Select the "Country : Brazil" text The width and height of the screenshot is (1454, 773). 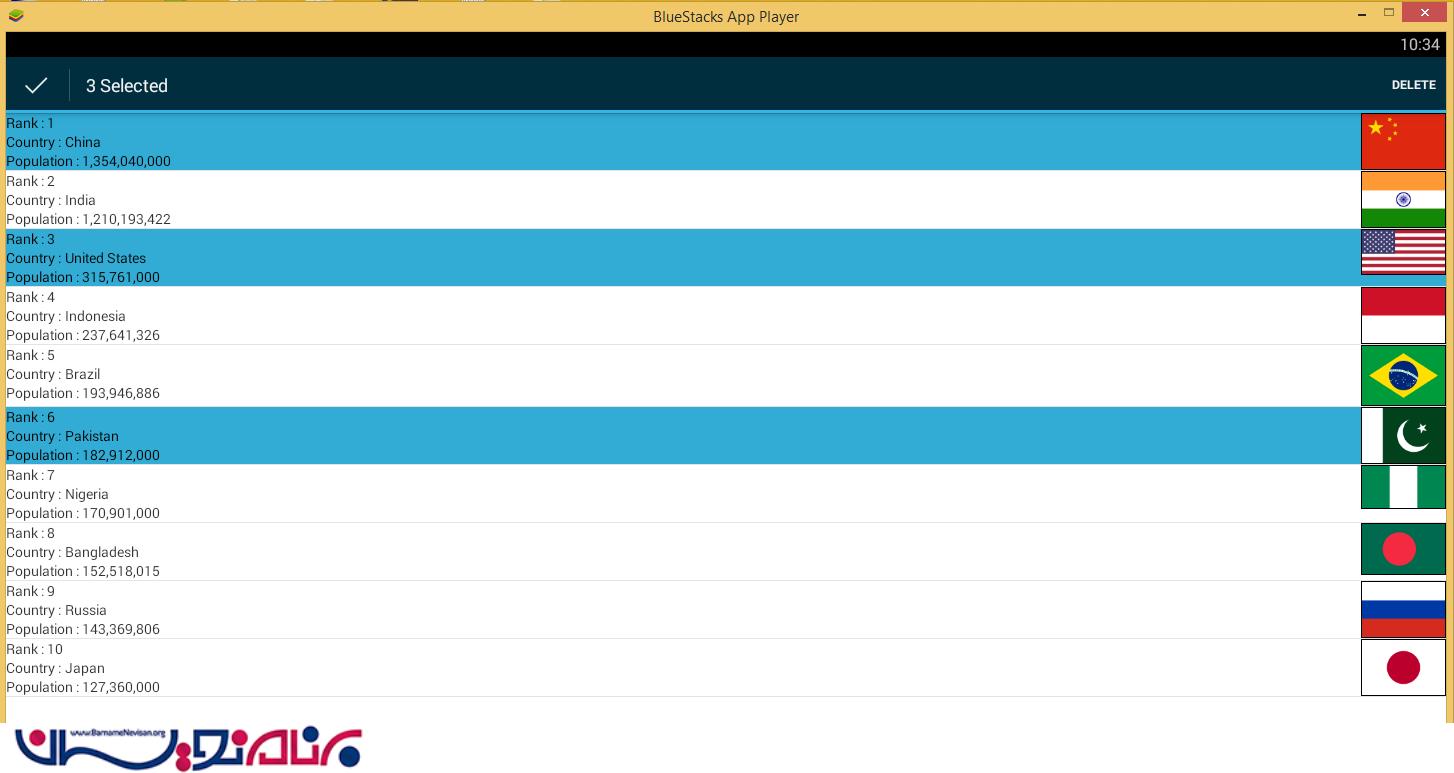53,374
